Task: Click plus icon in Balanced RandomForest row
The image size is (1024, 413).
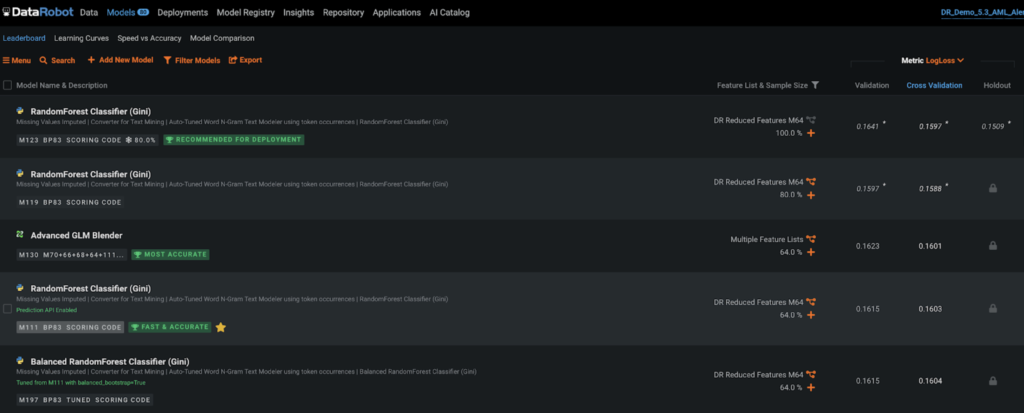Action: pyautogui.click(x=811, y=388)
